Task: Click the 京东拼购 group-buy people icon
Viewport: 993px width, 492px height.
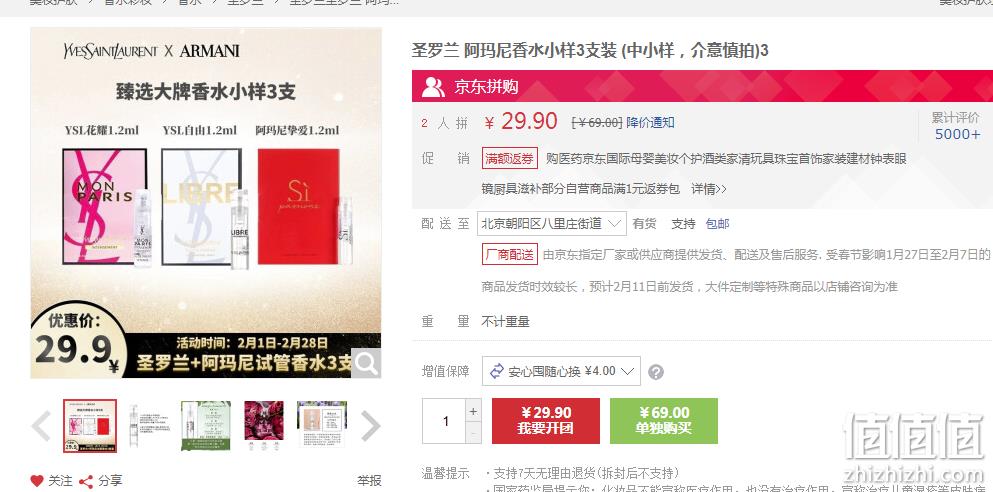Action: (x=433, y=86)
